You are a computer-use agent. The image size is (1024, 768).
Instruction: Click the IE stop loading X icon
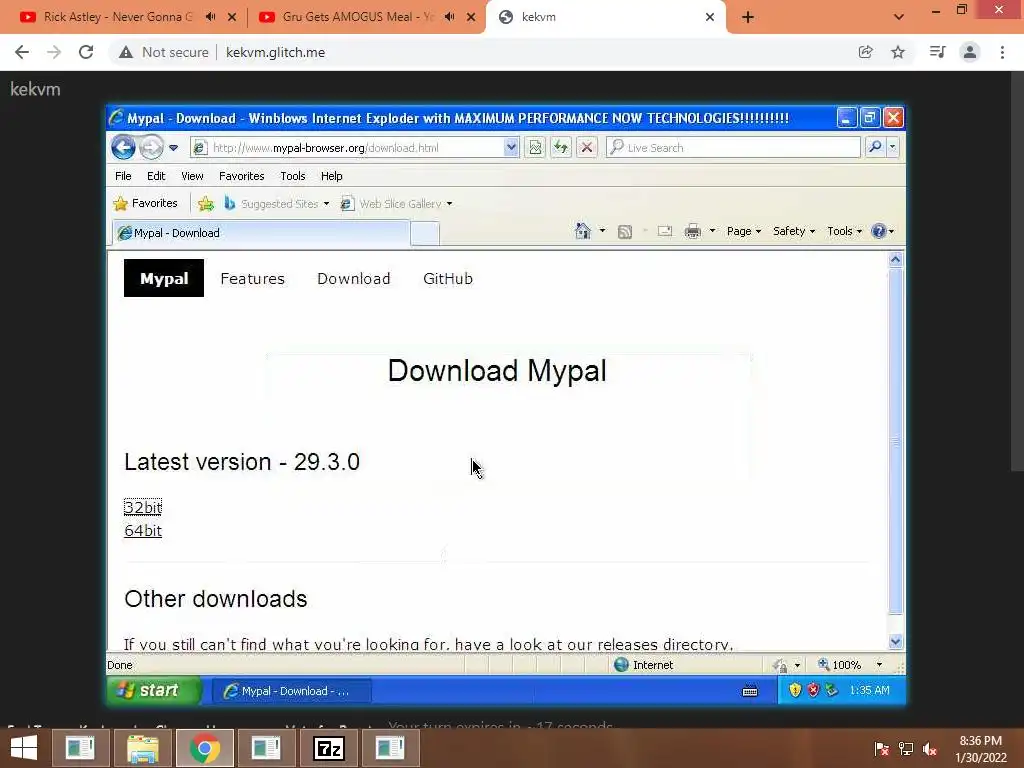pyautogui.click(x=586, y=148)
